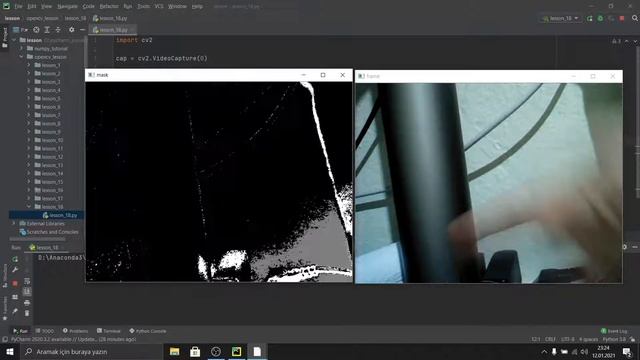Viewport: 640px width, 360px height.
Task: Show hidden system tray icons chevron
Action: tap(544, 351)
